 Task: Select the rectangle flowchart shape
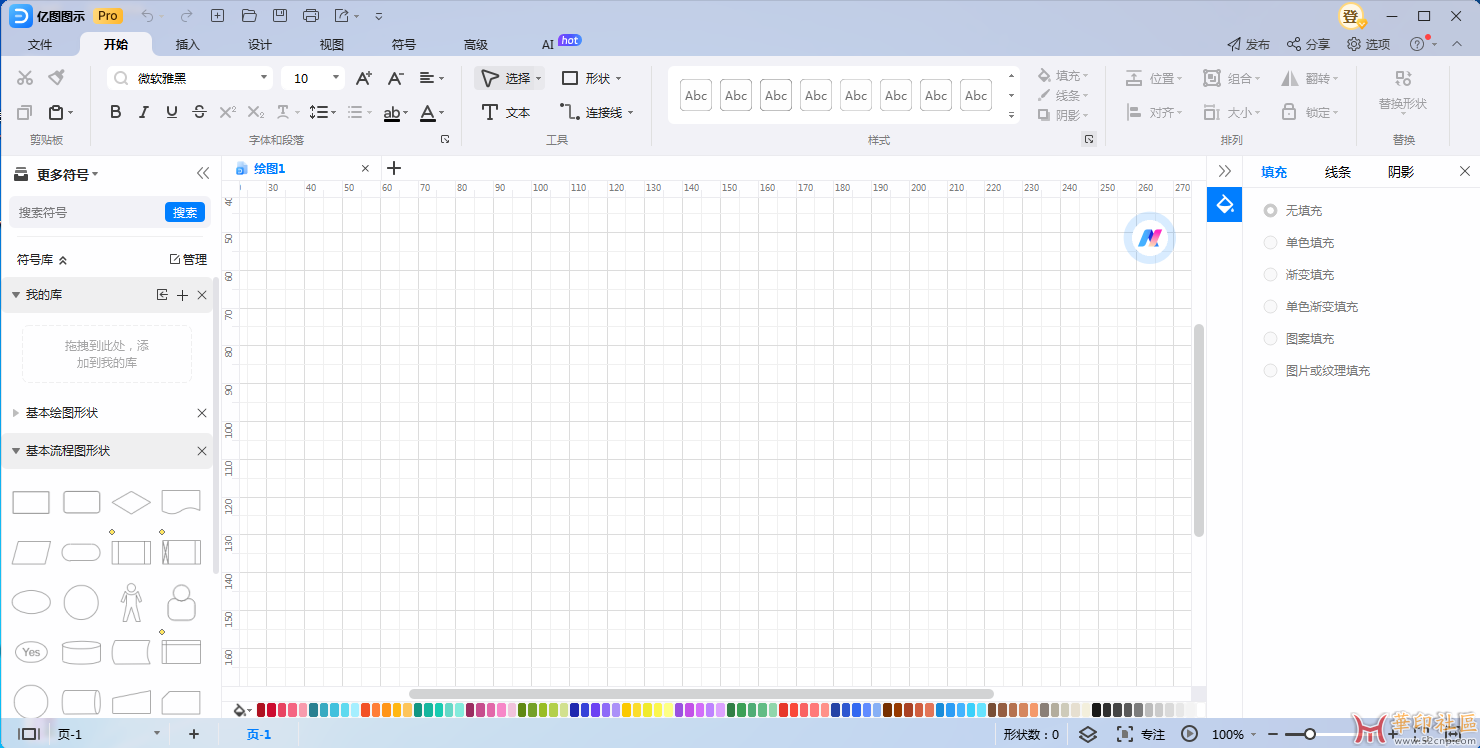point(31,502)
